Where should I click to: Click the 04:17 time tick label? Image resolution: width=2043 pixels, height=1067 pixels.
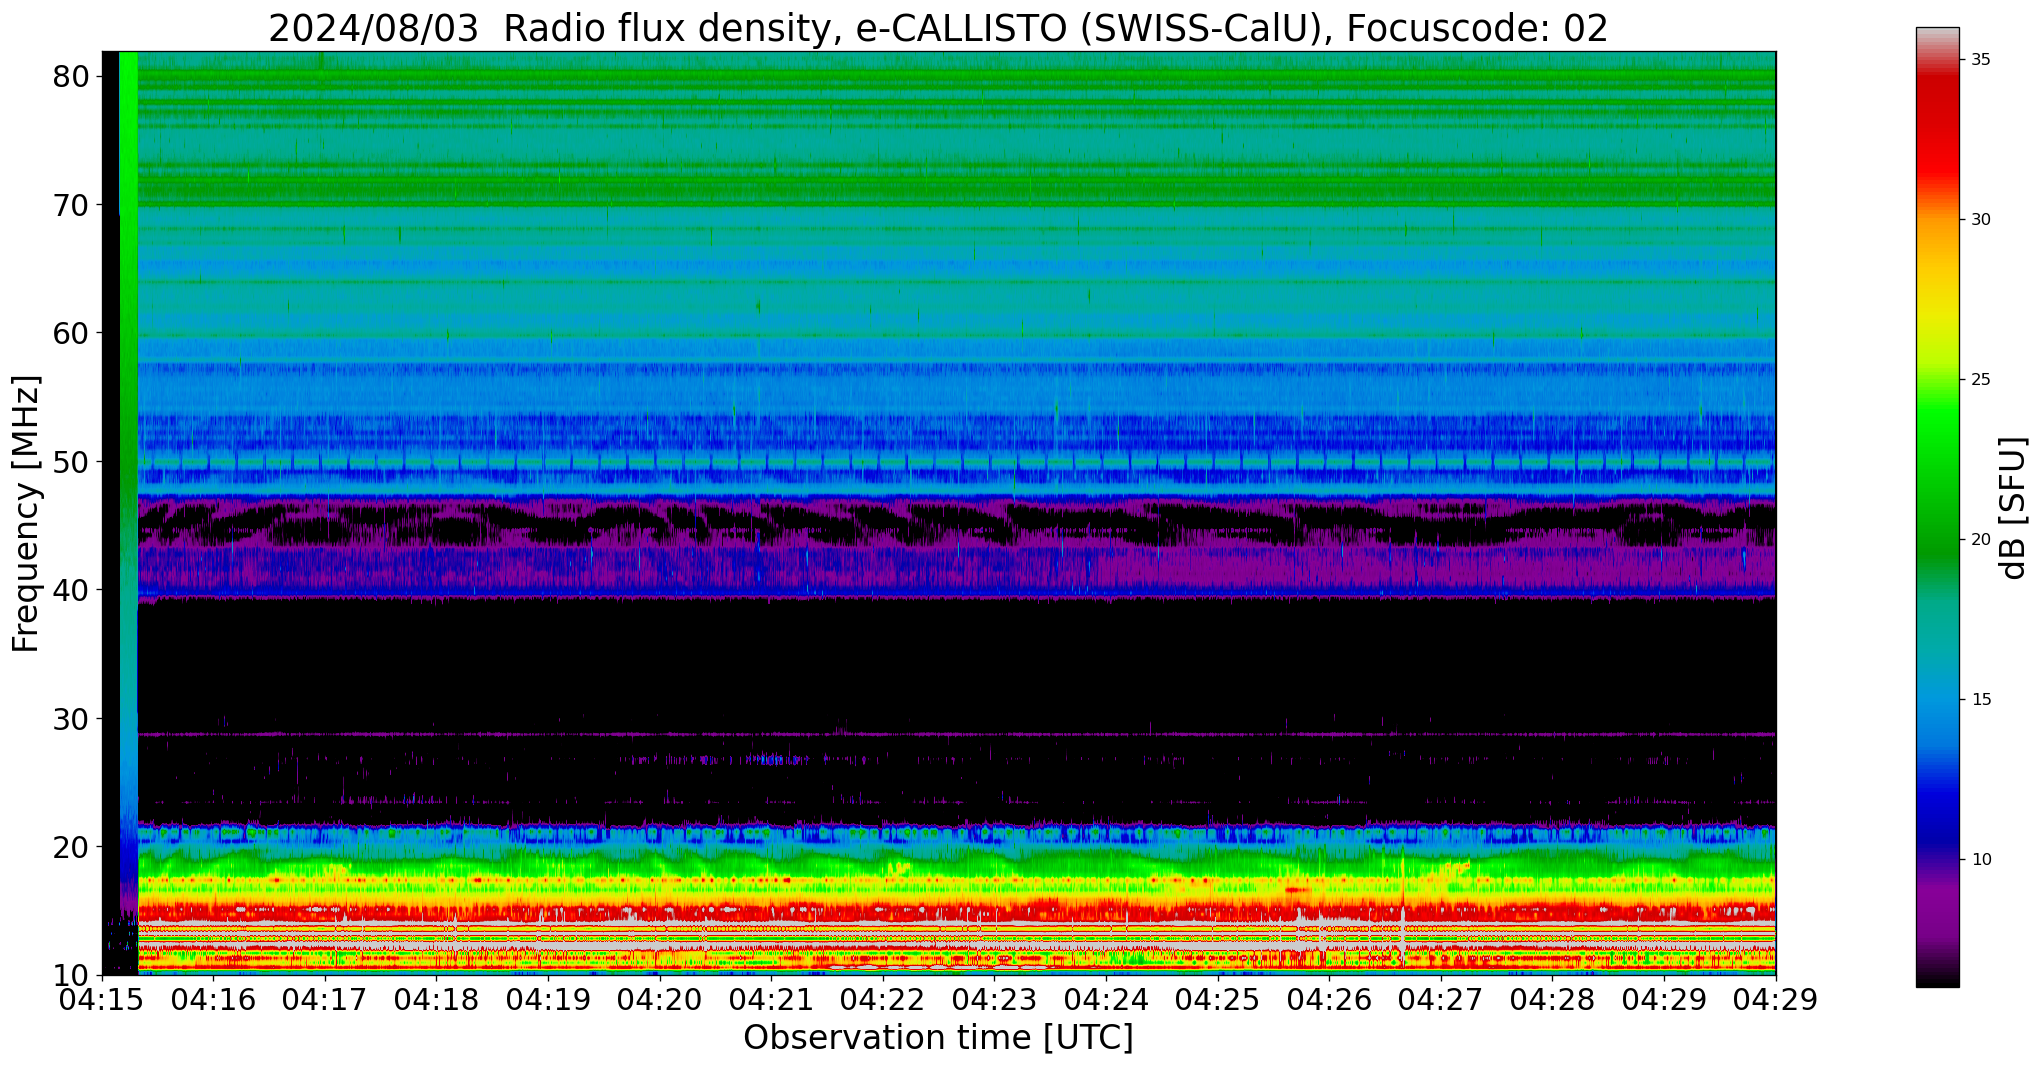click(325, 1000)
